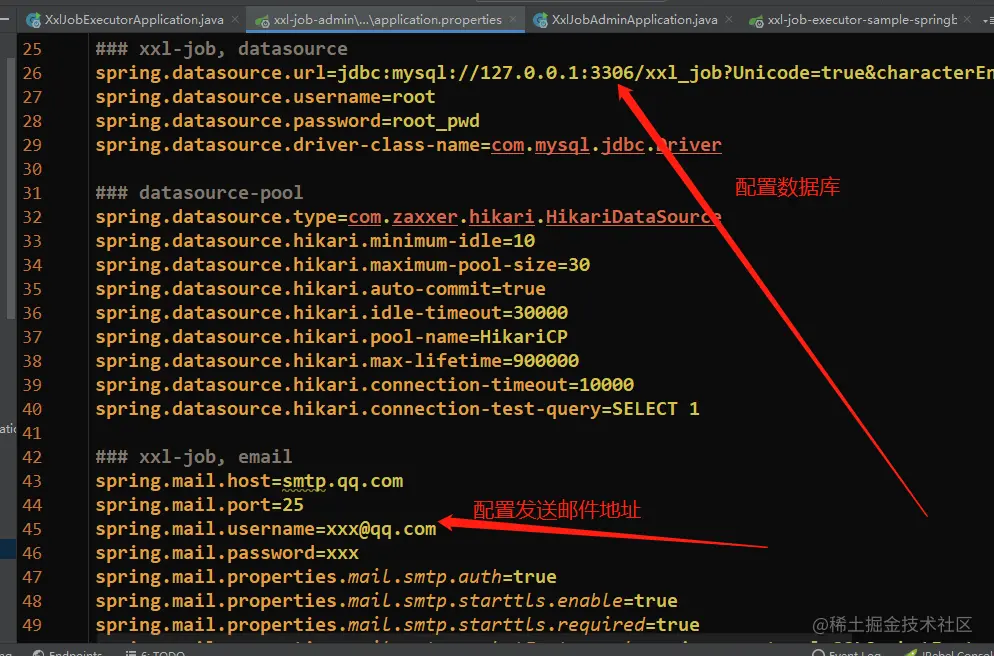
Task: Click the hikari.pool-name=HikariCP line
Action: (x=332, y=337)
